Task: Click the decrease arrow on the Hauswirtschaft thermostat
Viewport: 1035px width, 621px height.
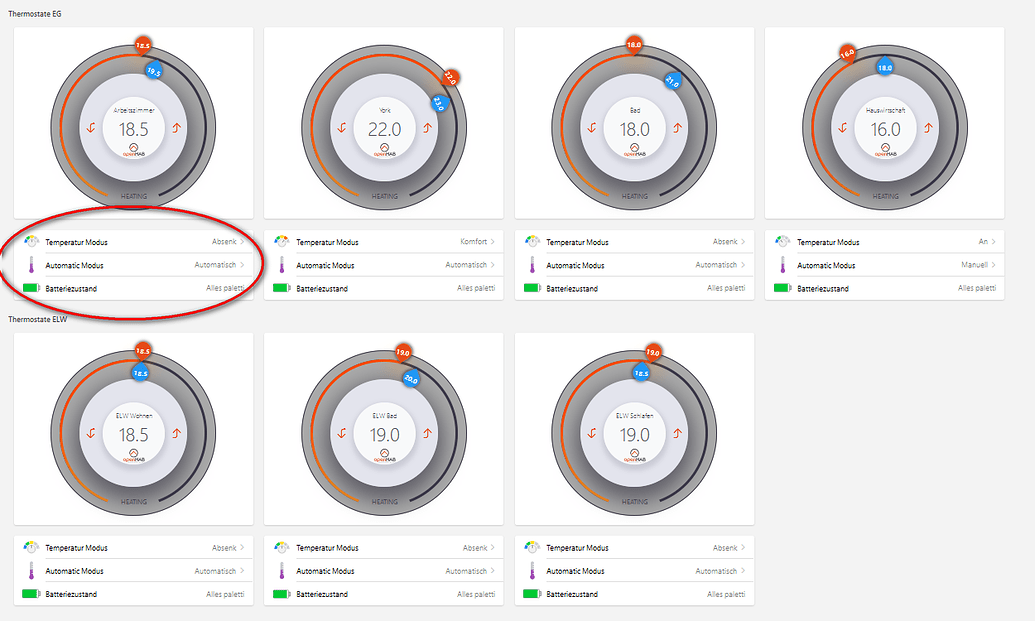Action: click(842, 128)
